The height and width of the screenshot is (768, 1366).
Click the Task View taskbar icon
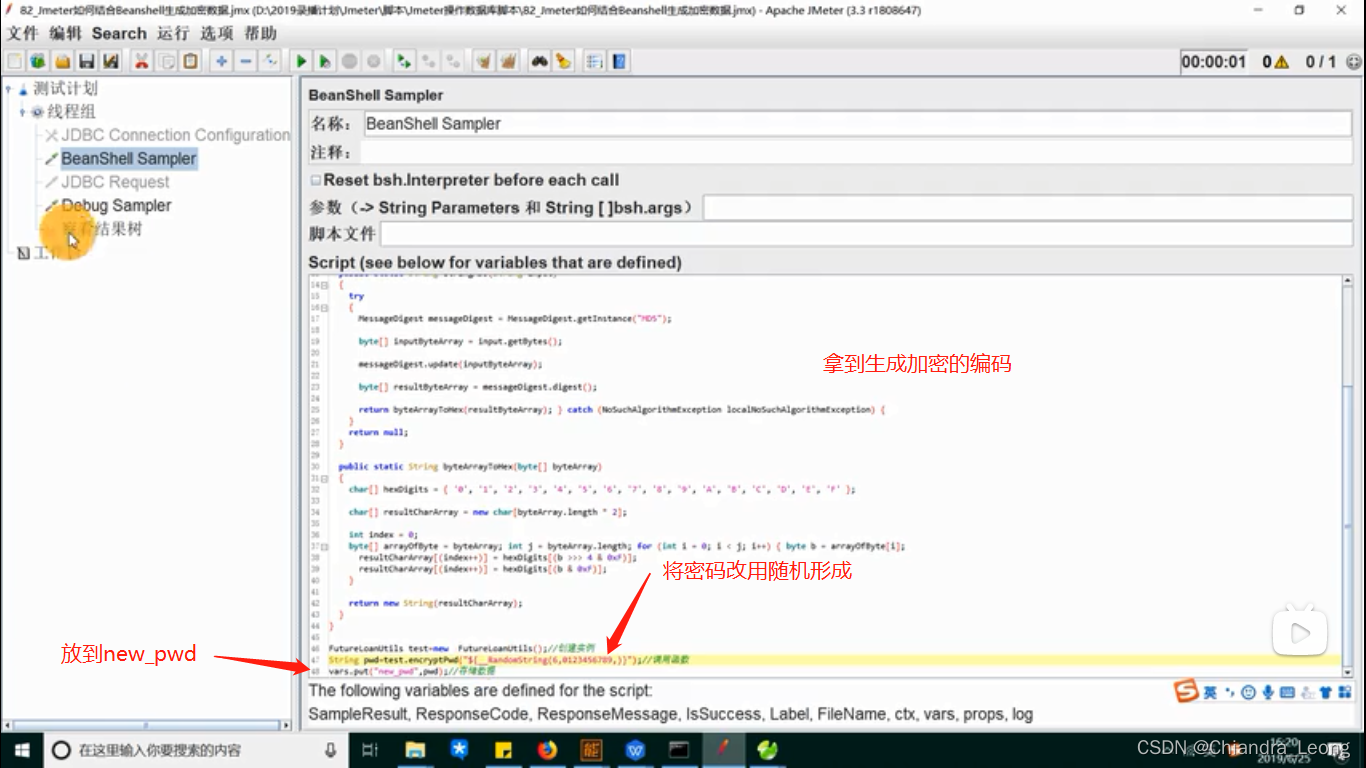[370, 749]
